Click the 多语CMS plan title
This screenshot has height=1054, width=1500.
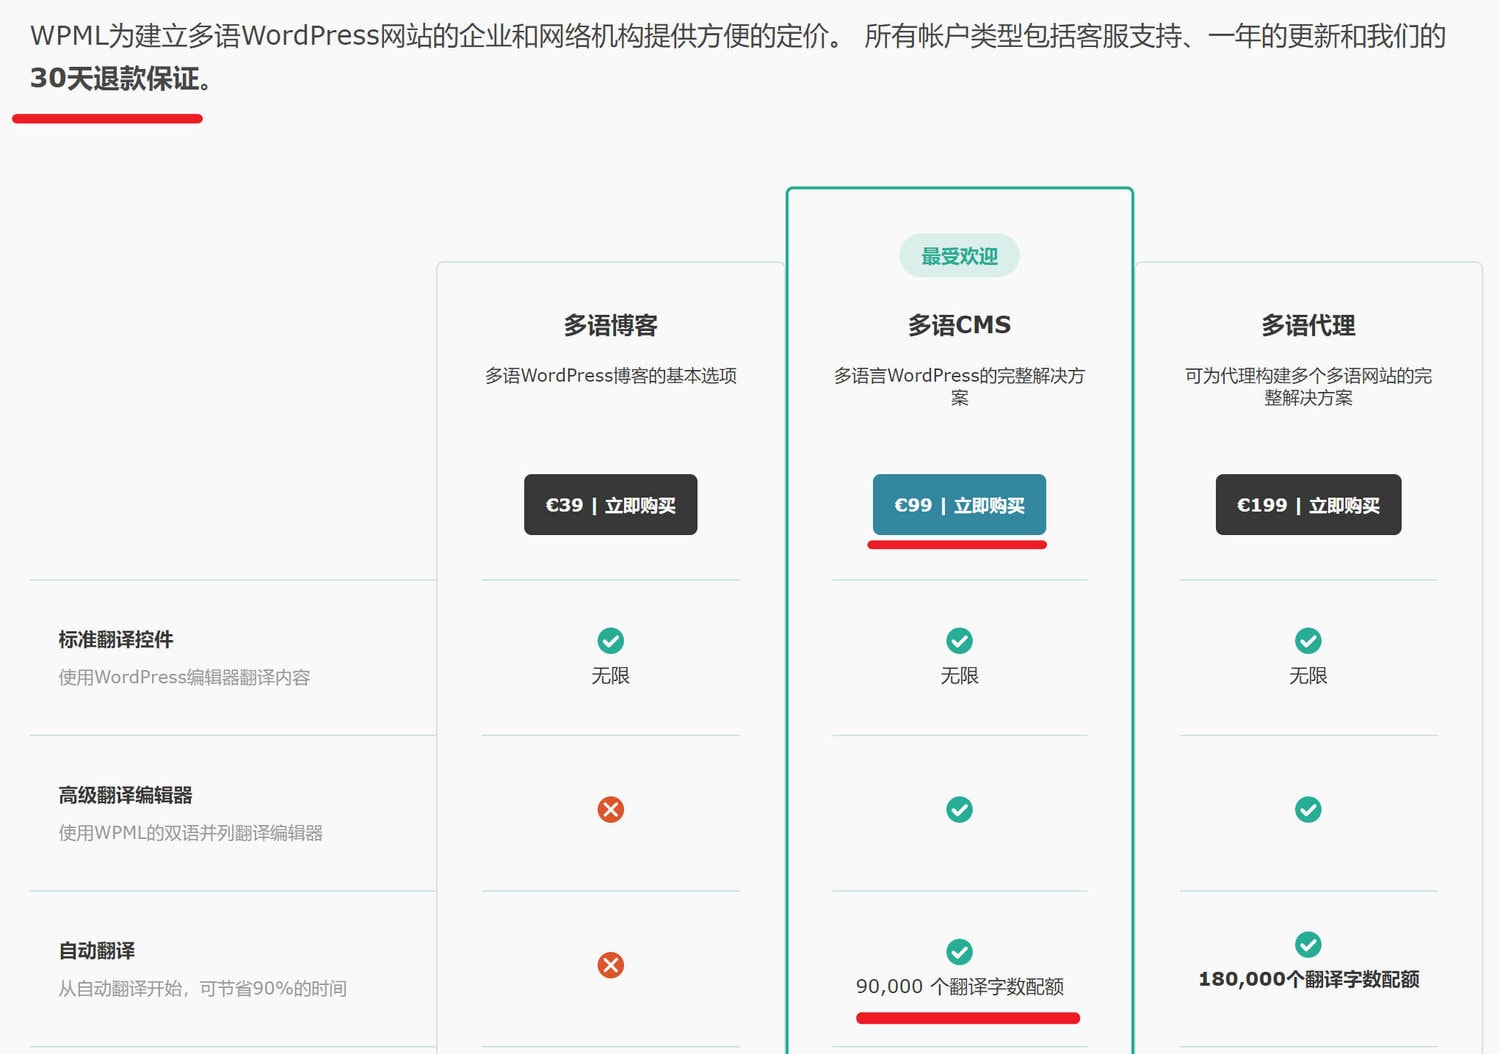(x=959, y=325)
